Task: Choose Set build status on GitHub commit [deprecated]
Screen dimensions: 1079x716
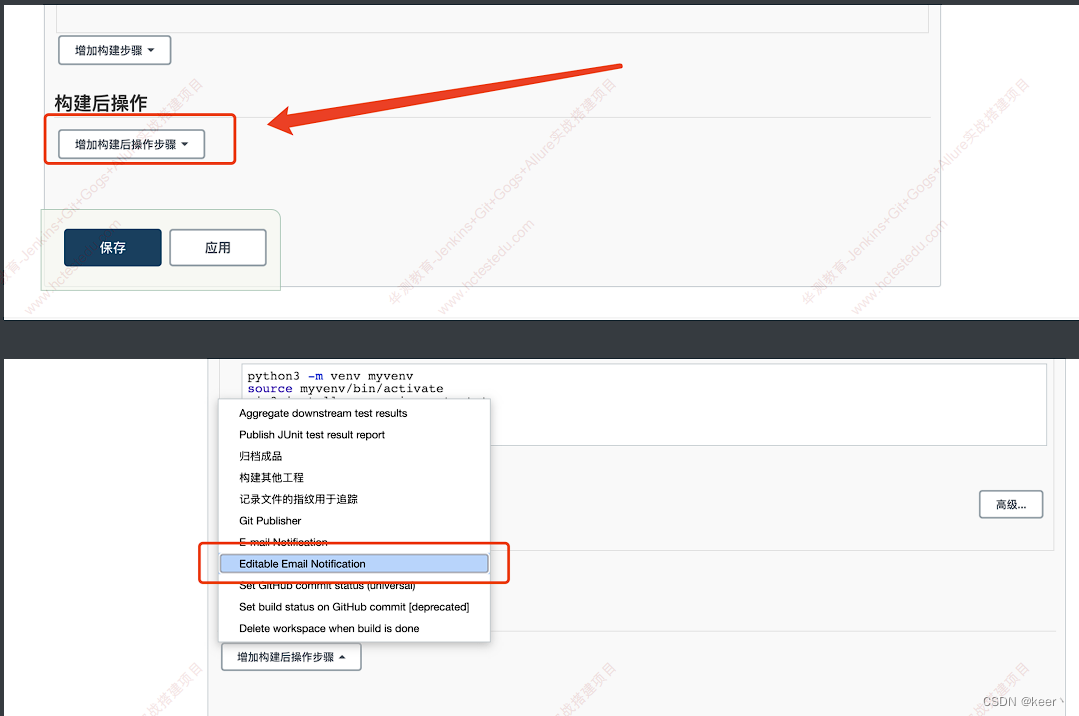Action: 354,607
